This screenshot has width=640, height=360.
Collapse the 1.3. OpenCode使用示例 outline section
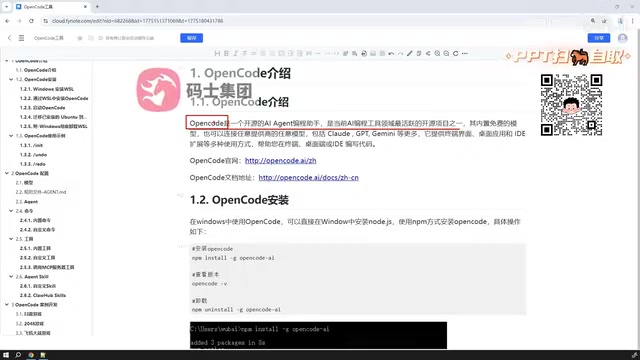11,136
